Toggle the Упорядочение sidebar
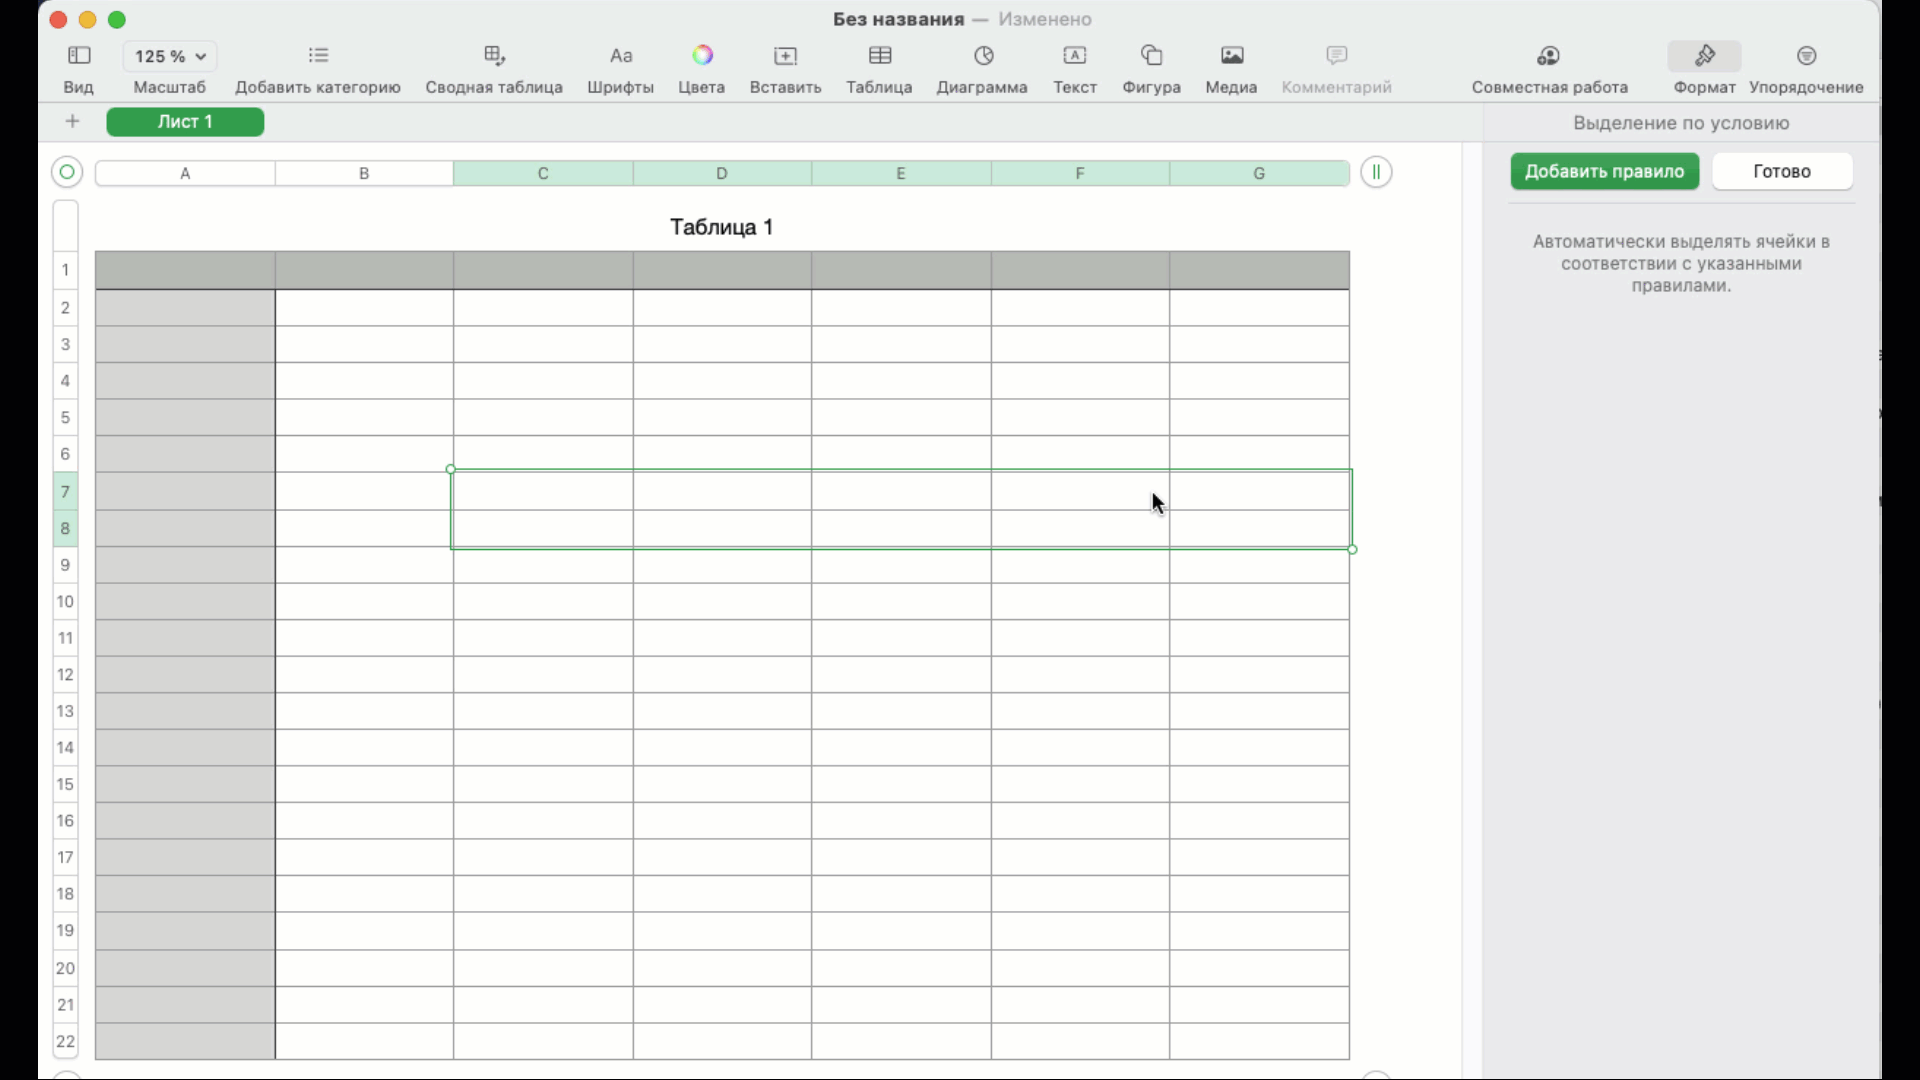Image resolution: width=1920 pixels, height=1080 pixels. [1806, 56]
